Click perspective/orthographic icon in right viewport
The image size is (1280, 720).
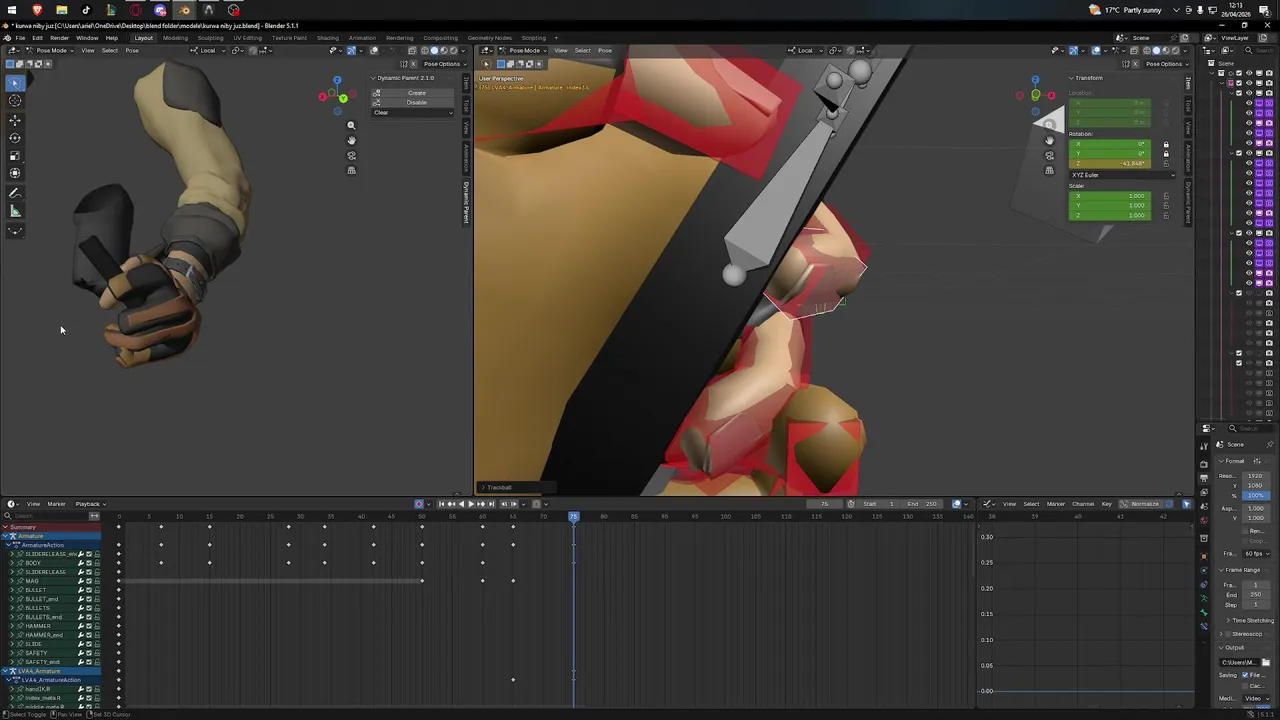pyautogui.click(x=1049, y=170)
